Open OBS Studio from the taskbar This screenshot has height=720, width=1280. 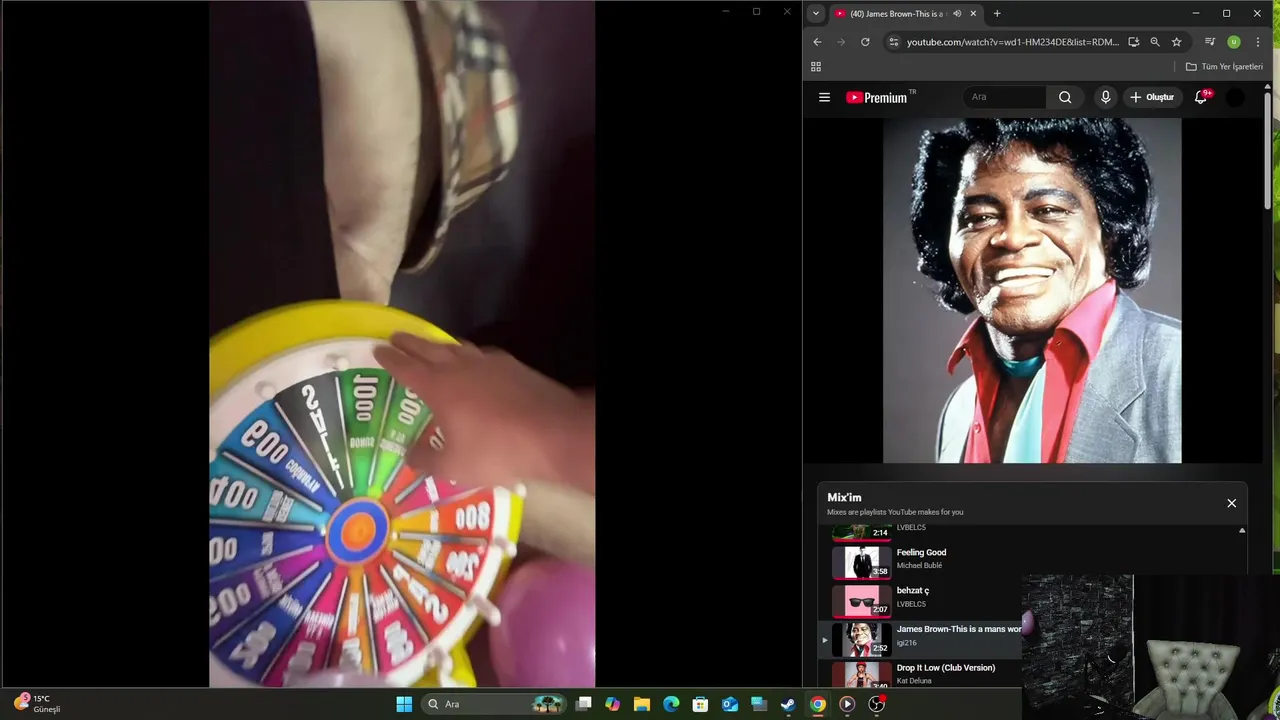click(x=876, y=704)
